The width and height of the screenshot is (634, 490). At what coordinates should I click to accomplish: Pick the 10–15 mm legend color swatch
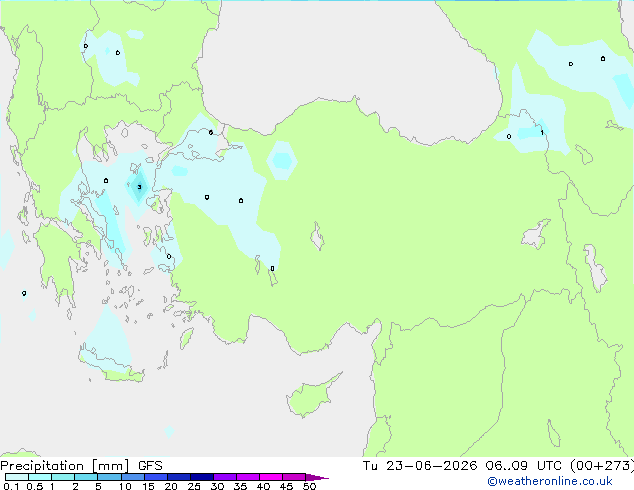tap(133, 477)
